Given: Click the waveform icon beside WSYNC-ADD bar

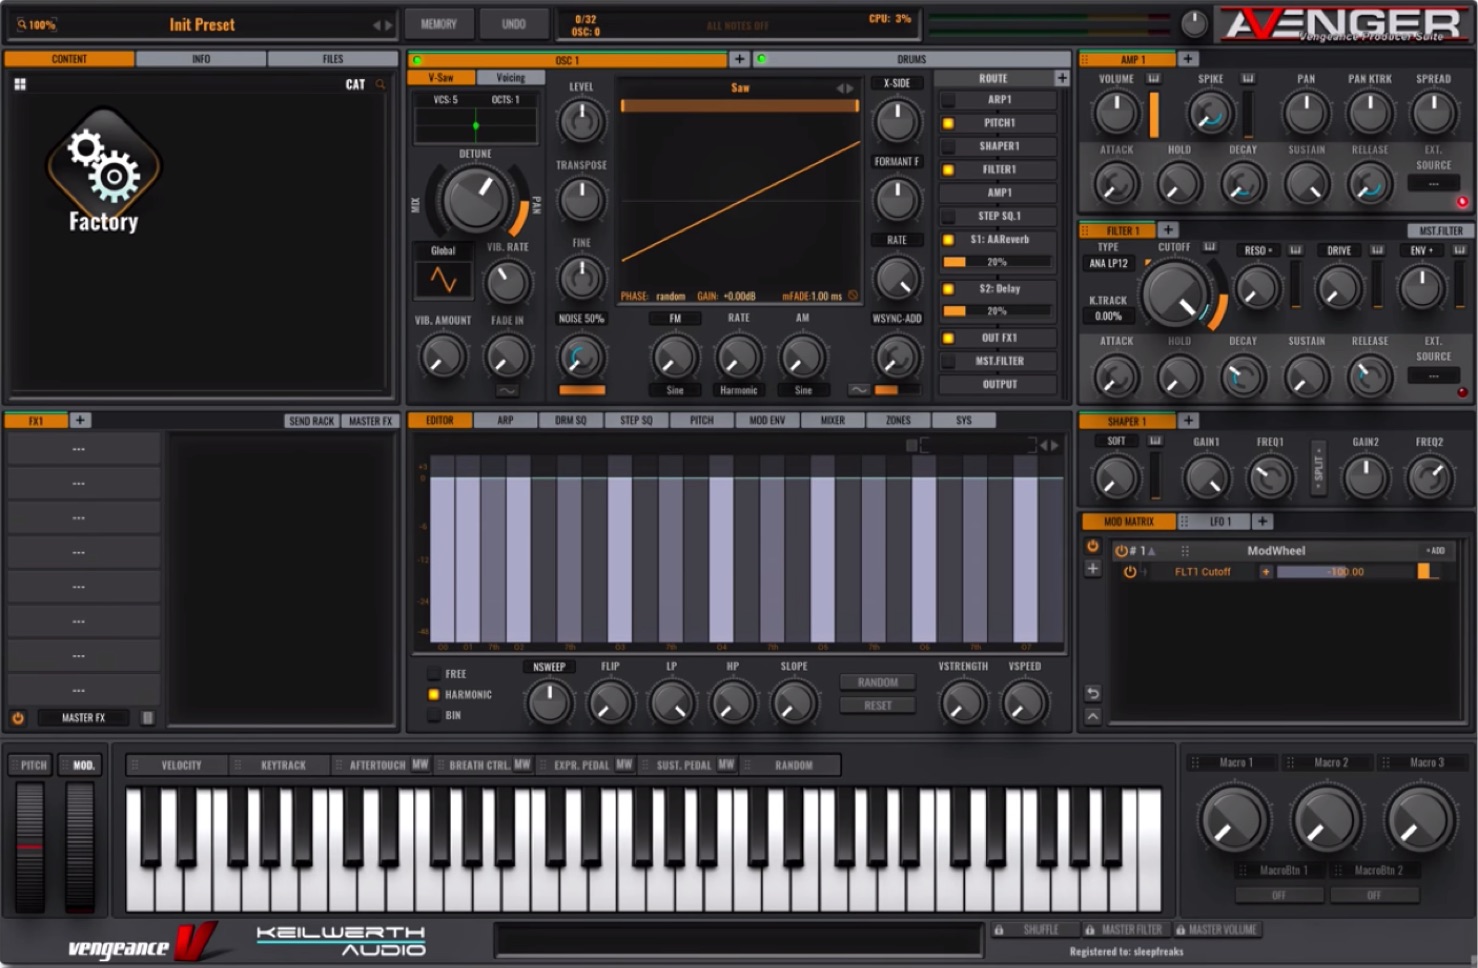Looking at the screenshot, I should point(859,390).
